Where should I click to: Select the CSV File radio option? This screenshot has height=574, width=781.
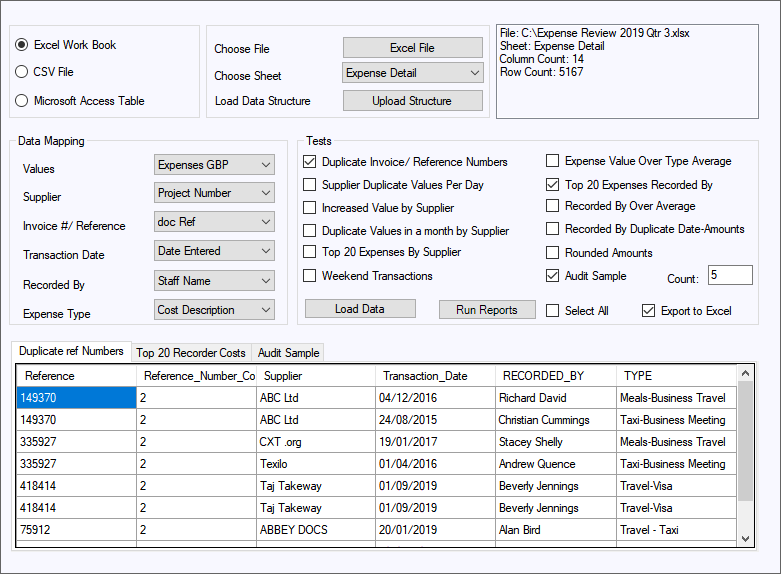pyautogui.click(x=22, y=72)
